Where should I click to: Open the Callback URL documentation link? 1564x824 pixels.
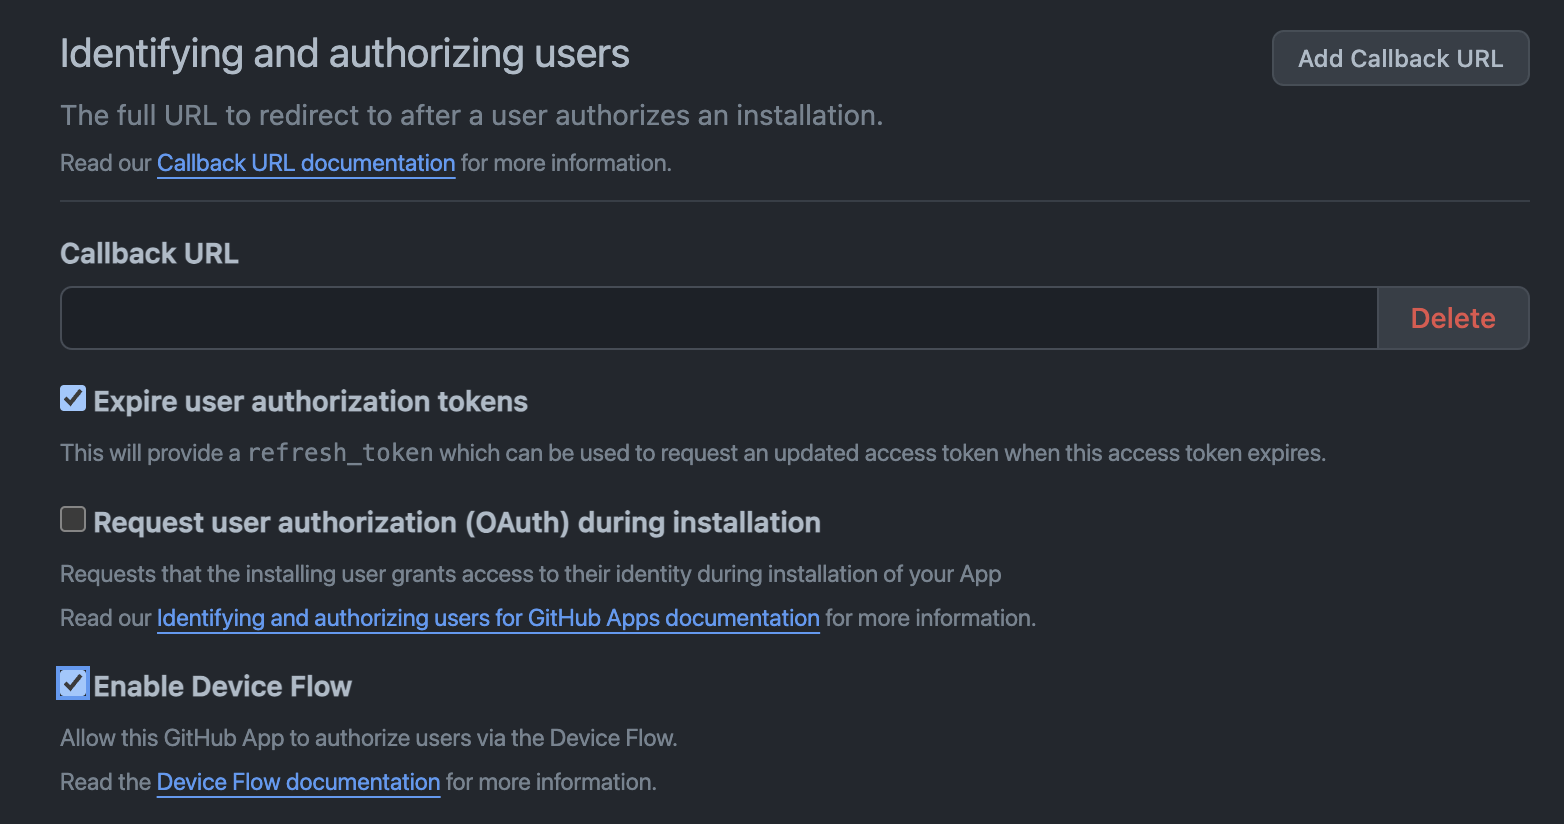pyautogui.click(x=306, y=163)
